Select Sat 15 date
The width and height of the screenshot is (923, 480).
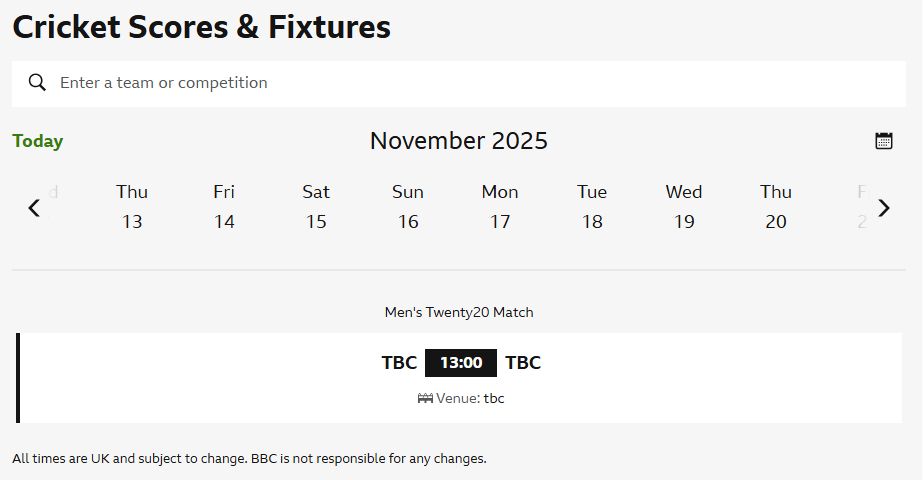pos(316,207)
